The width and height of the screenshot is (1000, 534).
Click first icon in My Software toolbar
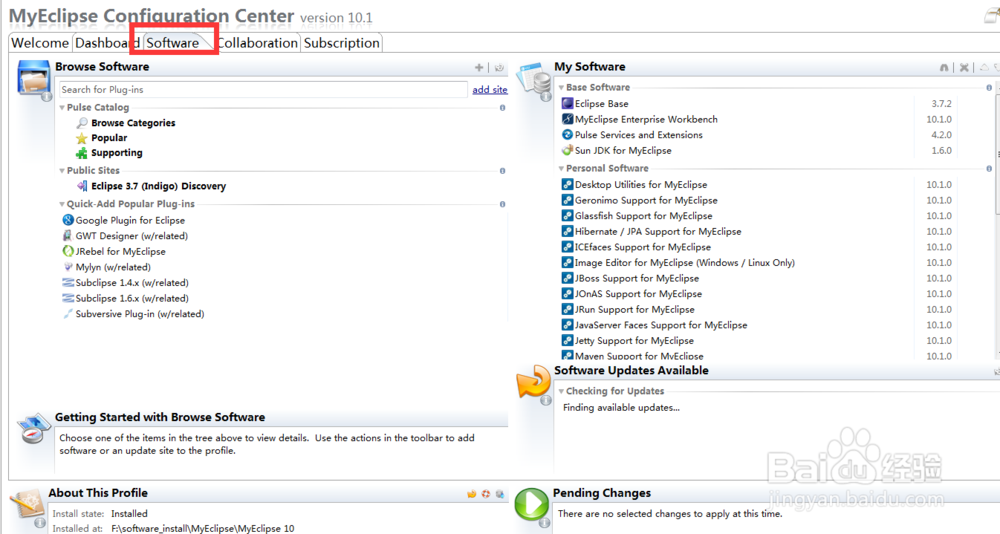(x=944, y=67)
